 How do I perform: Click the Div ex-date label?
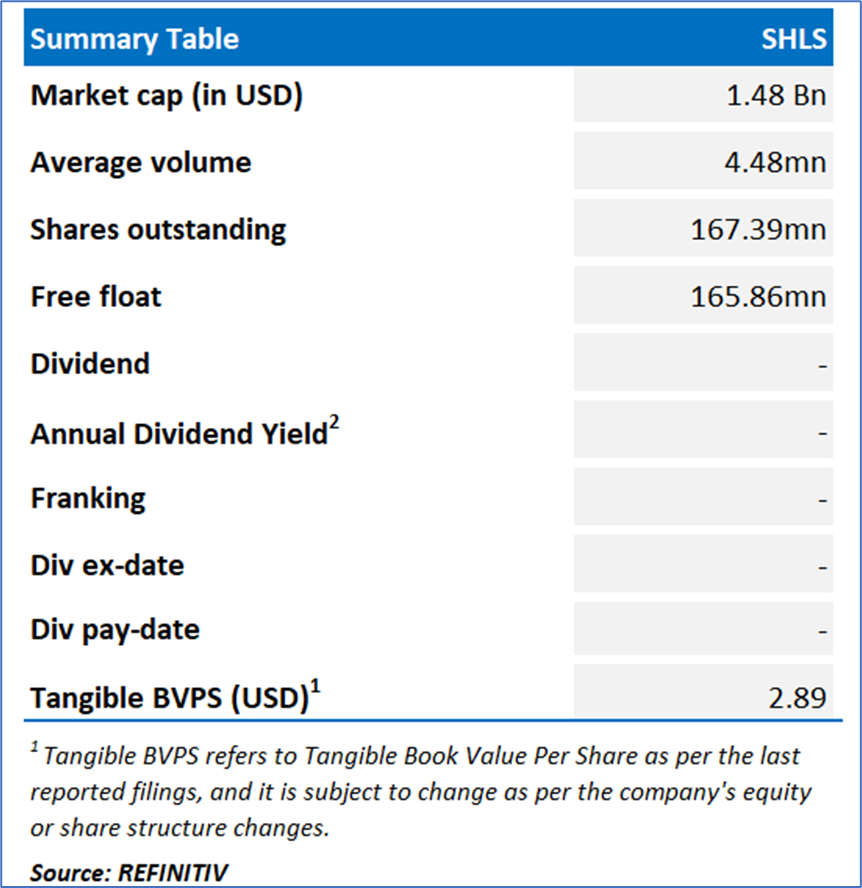[x=107, y=565]
